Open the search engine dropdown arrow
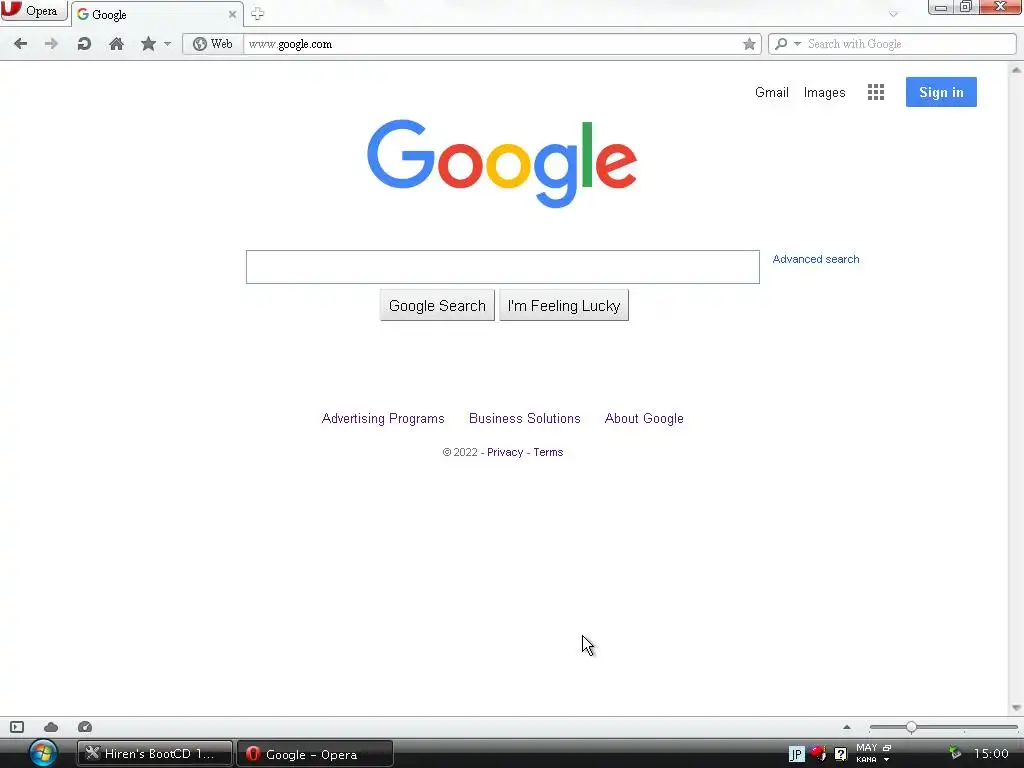This screenshot has width=1024, height=768. pos(797,44)
